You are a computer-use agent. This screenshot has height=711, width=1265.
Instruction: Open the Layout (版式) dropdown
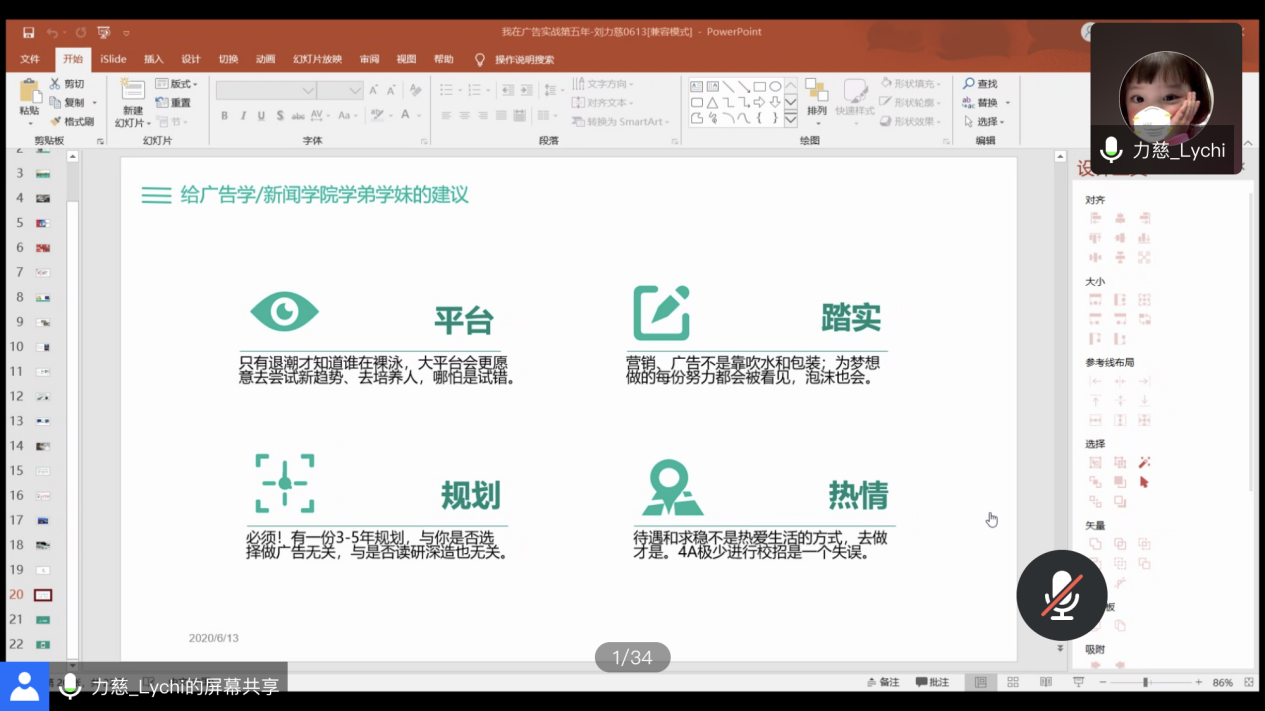point(177,84)
